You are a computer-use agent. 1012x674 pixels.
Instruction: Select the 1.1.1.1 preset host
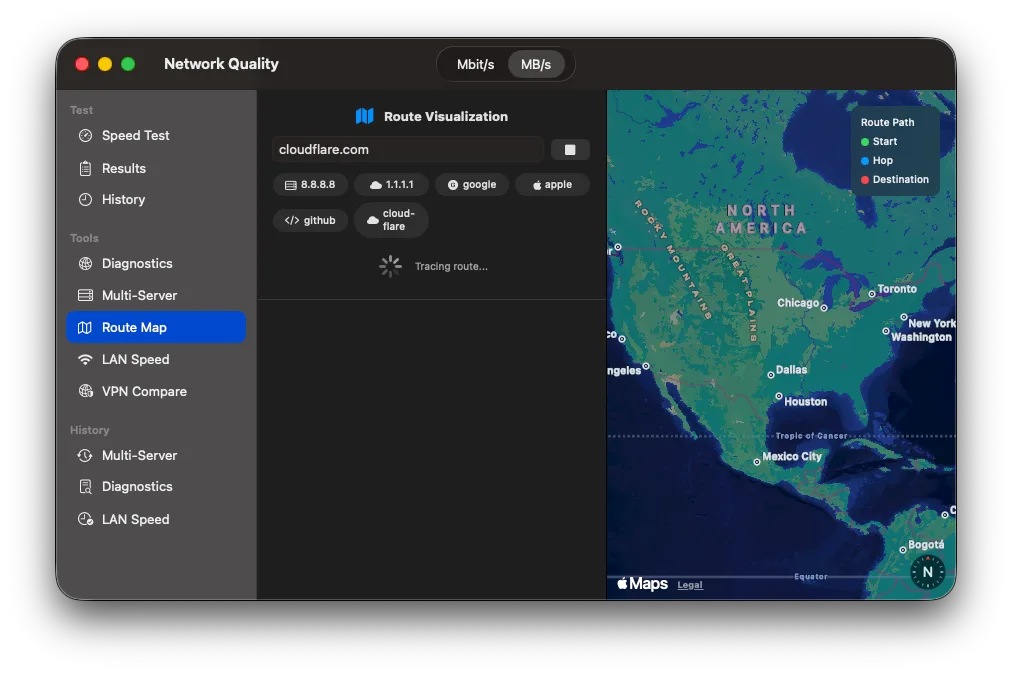click(x=391, y=185)
